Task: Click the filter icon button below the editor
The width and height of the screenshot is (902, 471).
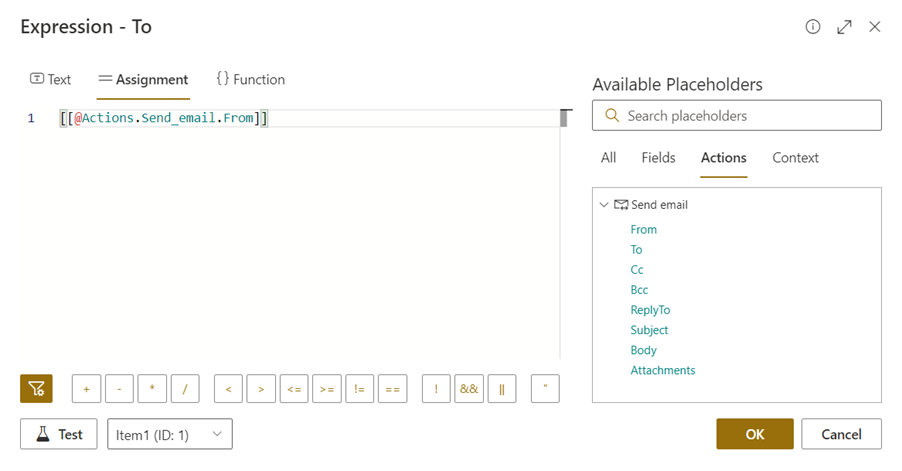Action: coord(36,389)
